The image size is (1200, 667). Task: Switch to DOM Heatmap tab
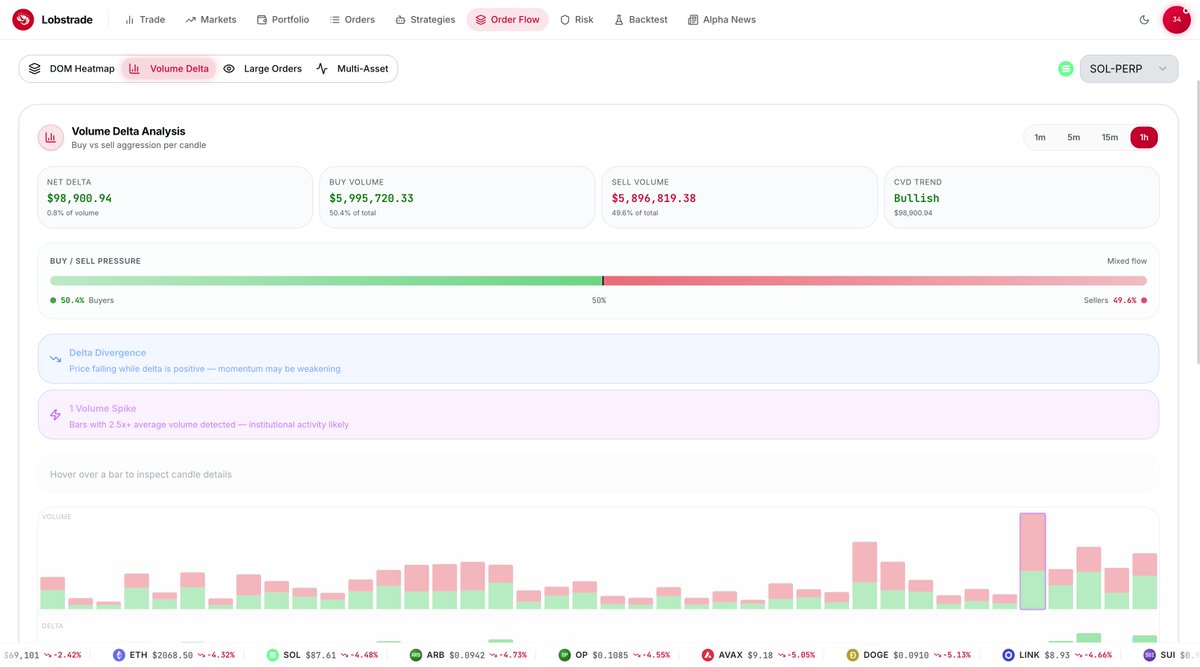tap(71, 69)
